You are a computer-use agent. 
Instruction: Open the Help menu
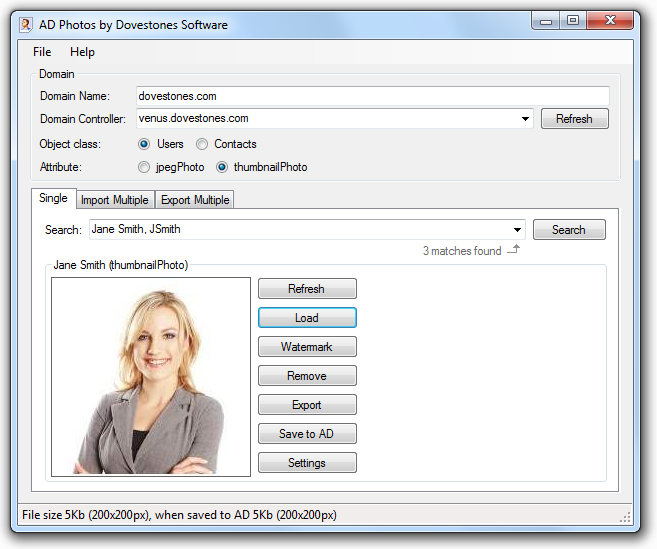pos(82,52)
